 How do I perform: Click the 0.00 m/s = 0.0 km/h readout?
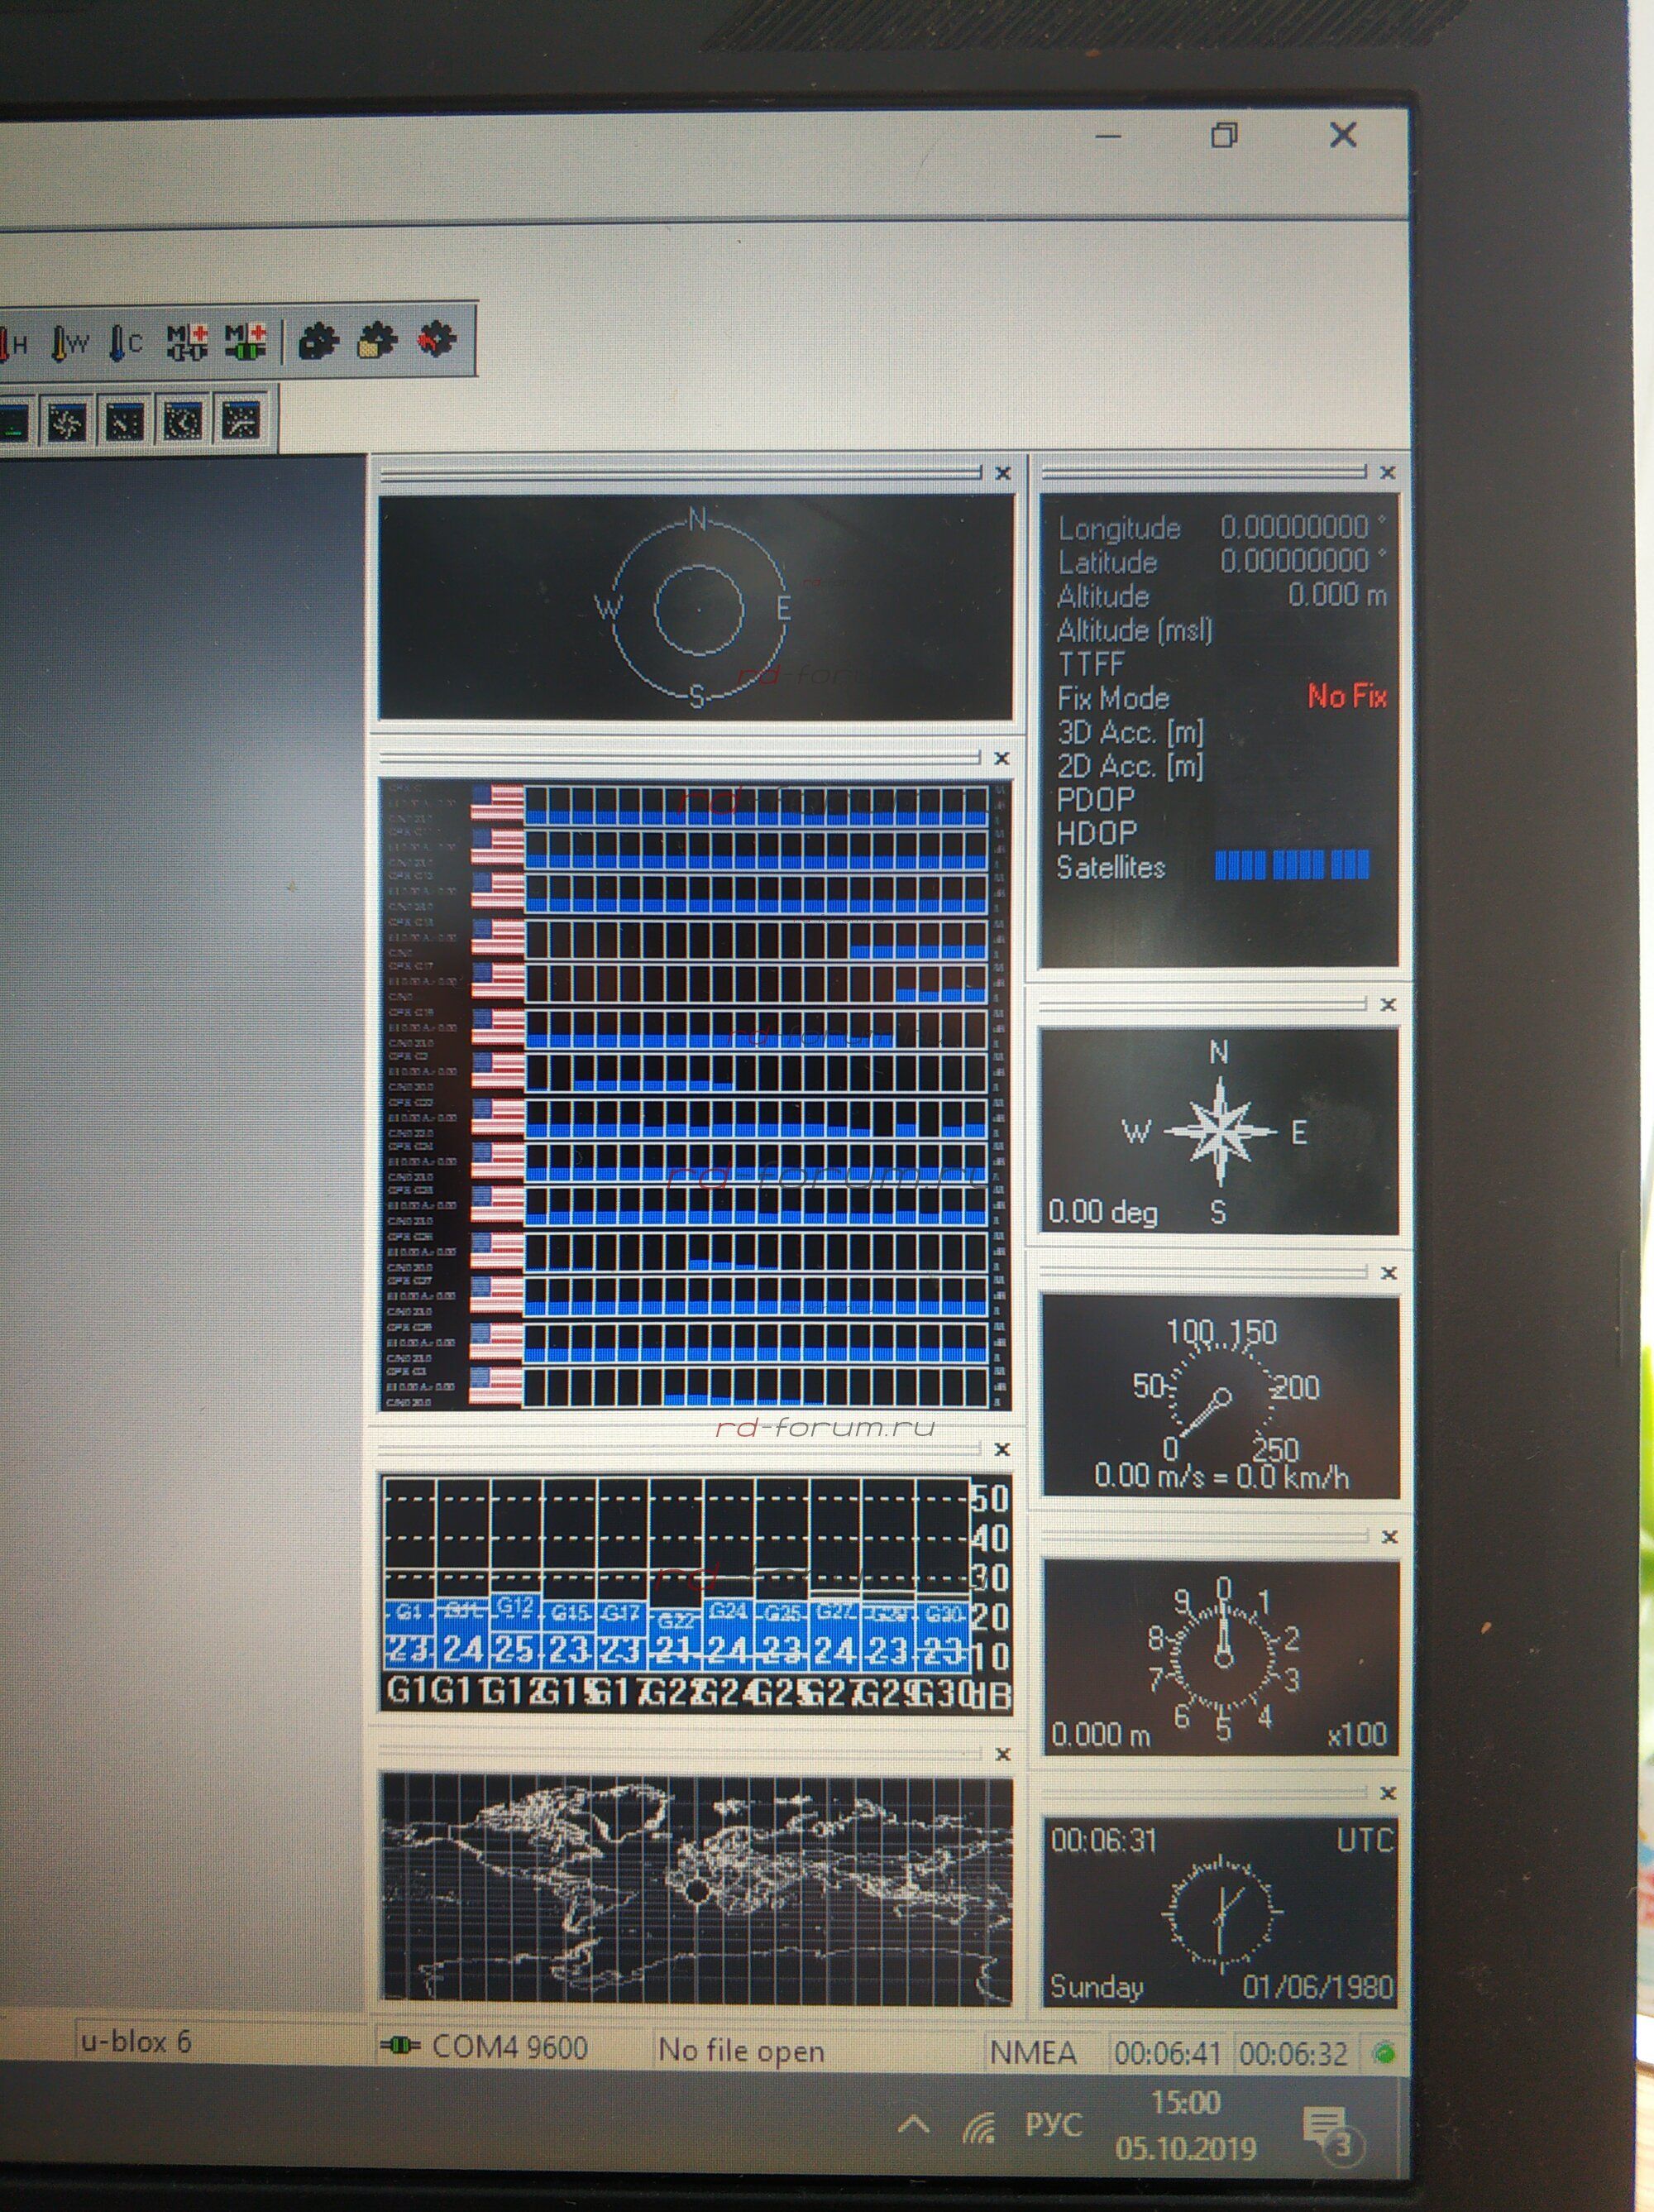[1221, 1476]
